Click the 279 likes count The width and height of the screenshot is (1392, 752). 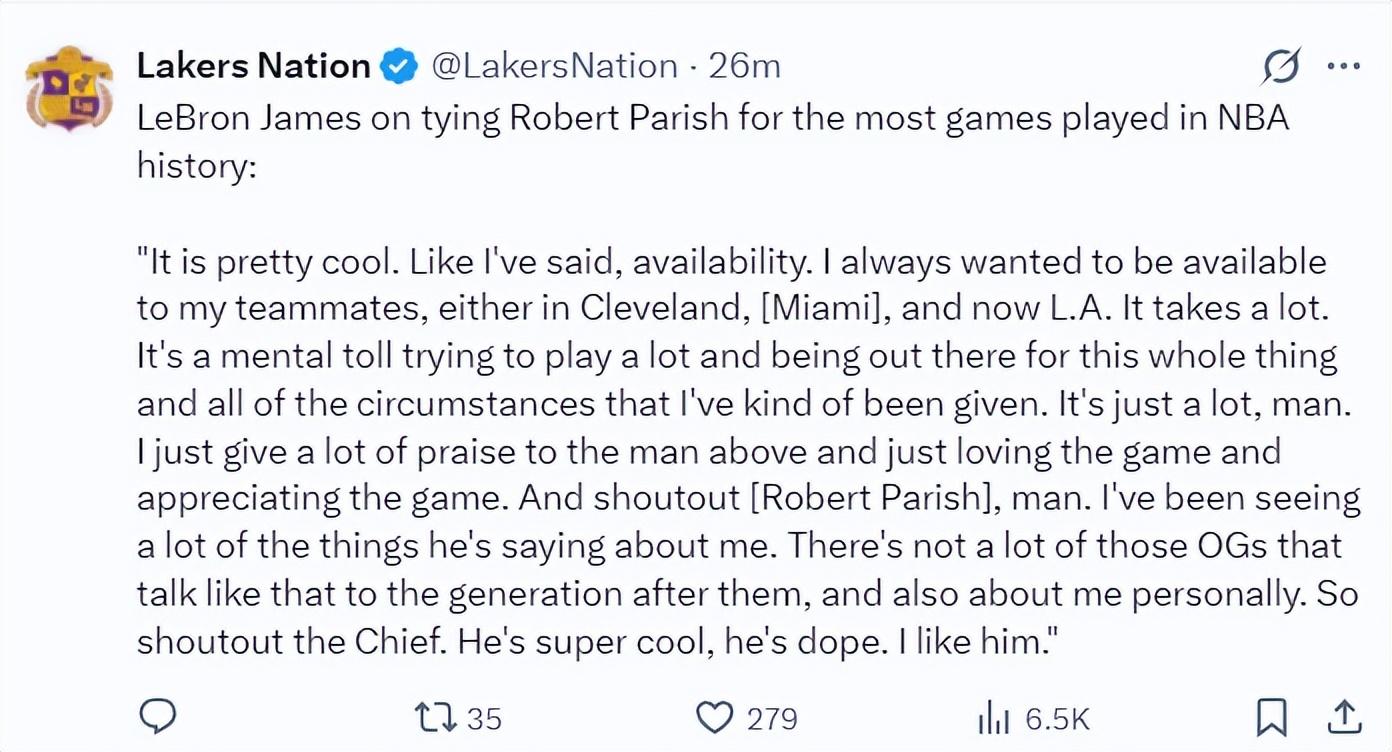click(772, 718)
